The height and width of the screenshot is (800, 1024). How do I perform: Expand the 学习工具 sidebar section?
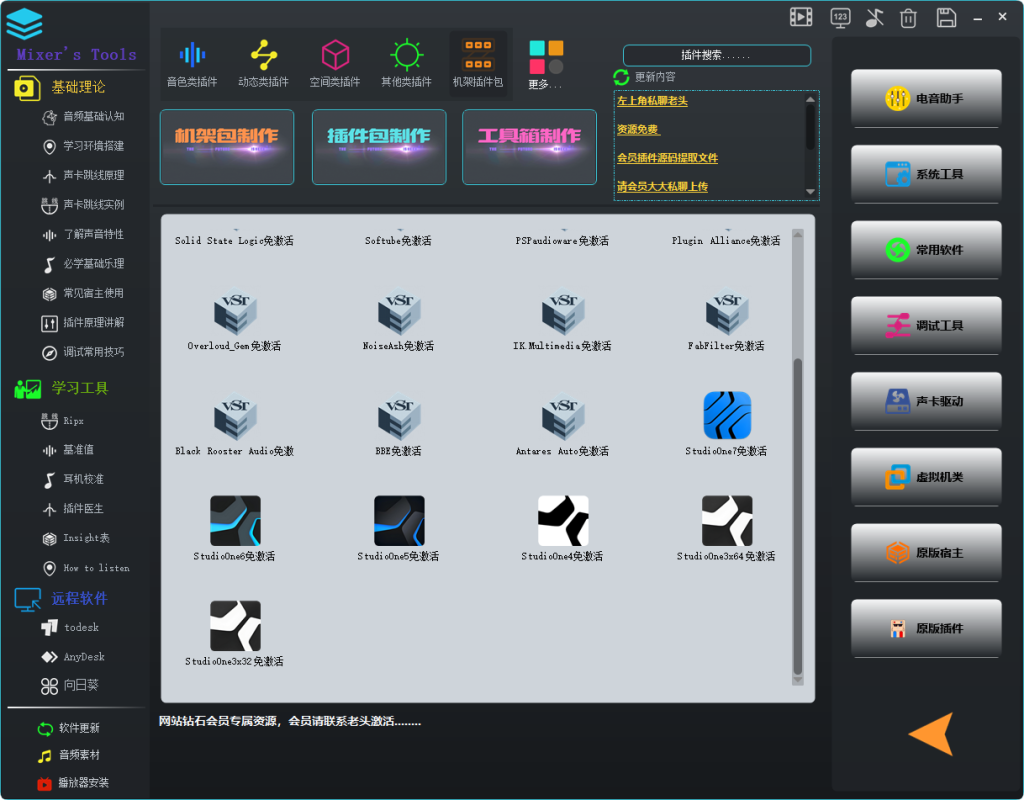pos(62,389)
